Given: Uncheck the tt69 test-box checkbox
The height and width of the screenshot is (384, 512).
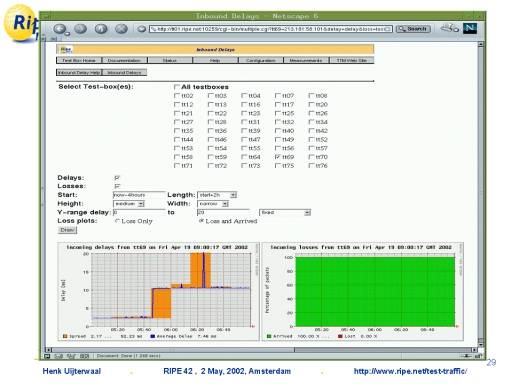Looking at the screenshot, I should point(277,157).
